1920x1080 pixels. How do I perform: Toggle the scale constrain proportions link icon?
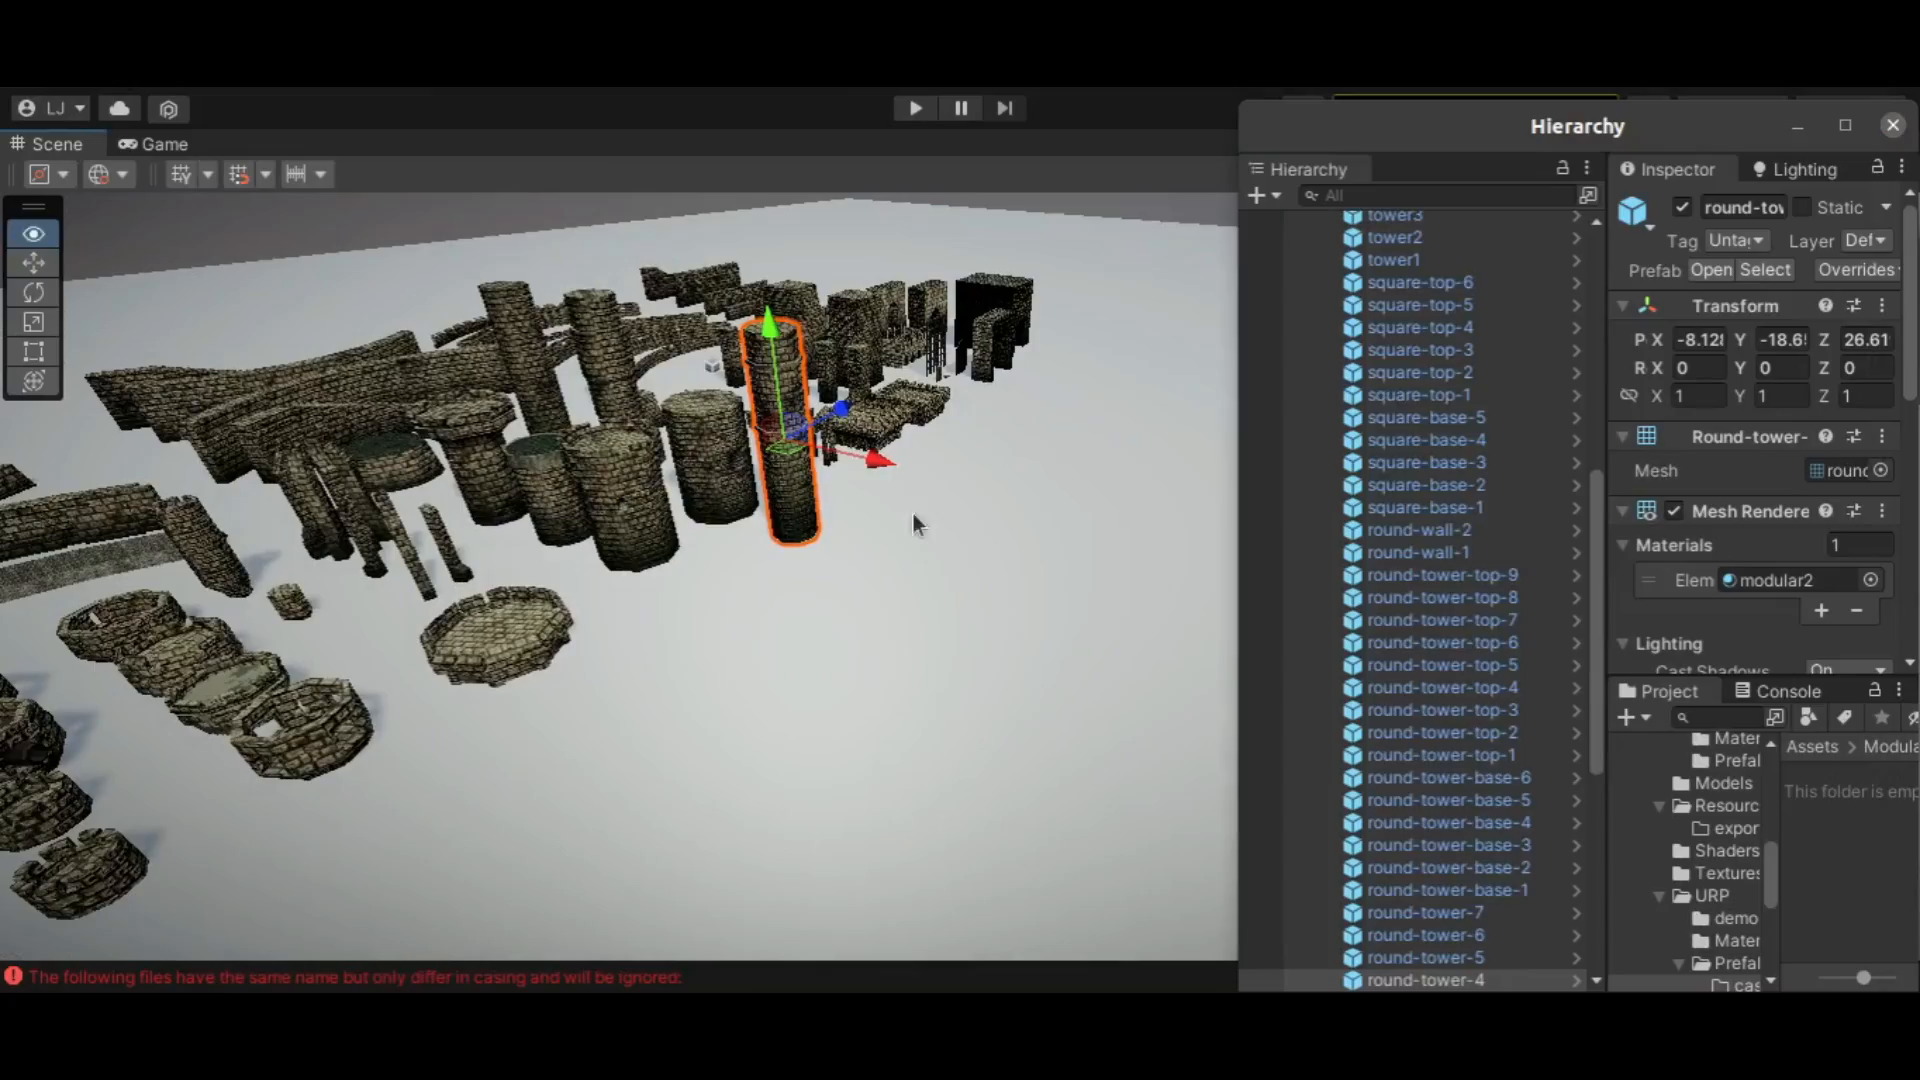pos(1629,396)
